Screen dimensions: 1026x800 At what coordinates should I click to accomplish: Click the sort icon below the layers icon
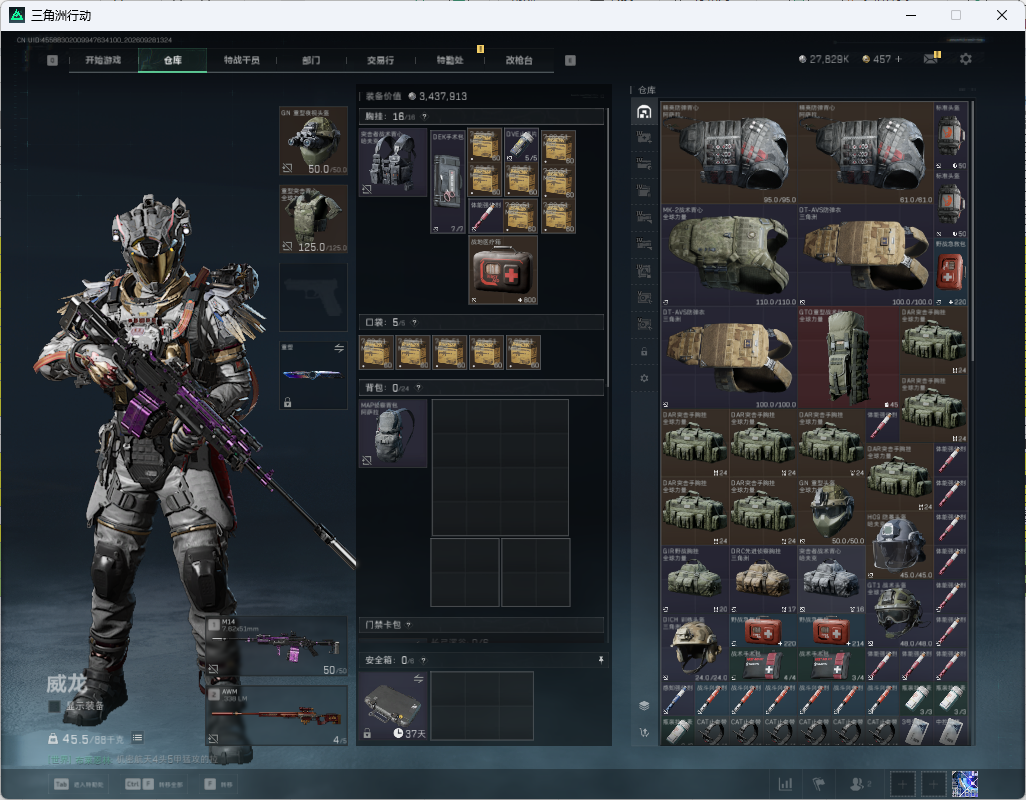(644, 733)
